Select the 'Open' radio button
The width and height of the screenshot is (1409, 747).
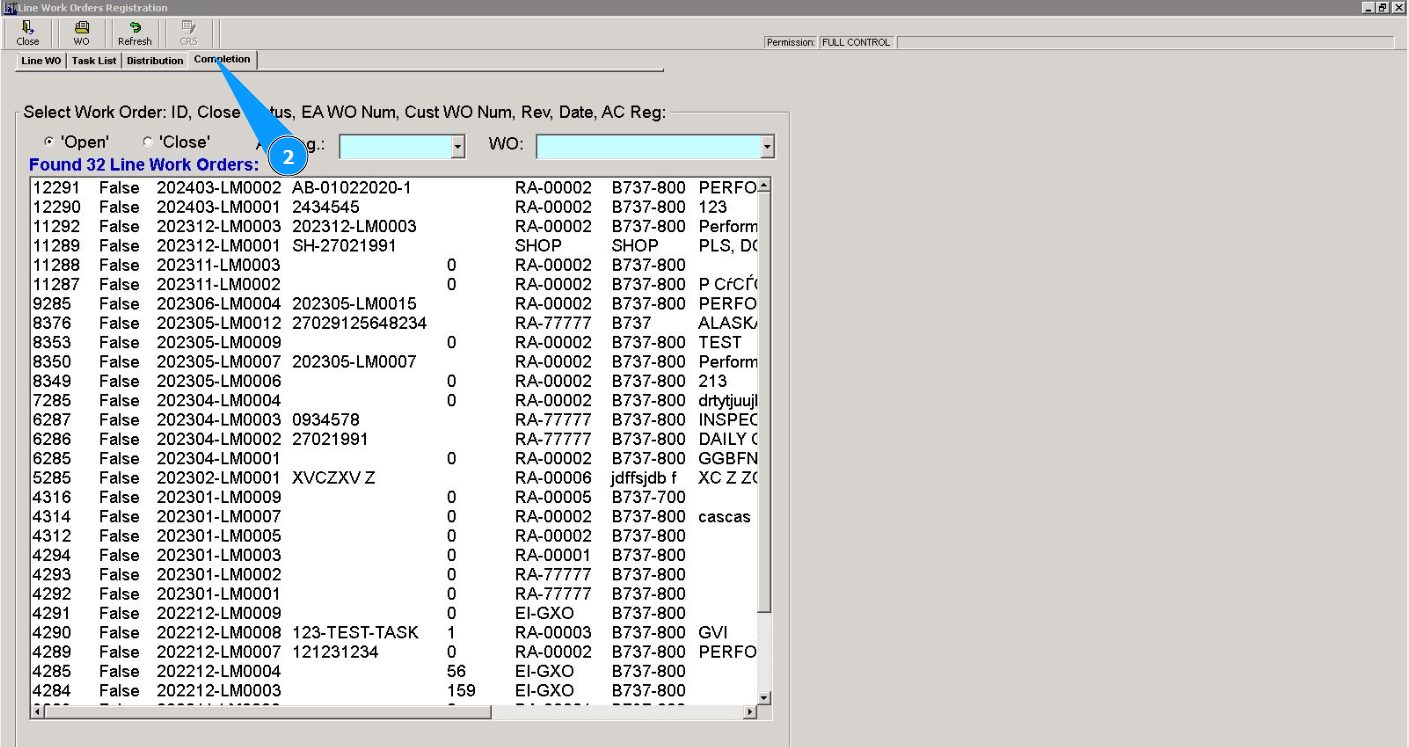click(x=76, y=142)
